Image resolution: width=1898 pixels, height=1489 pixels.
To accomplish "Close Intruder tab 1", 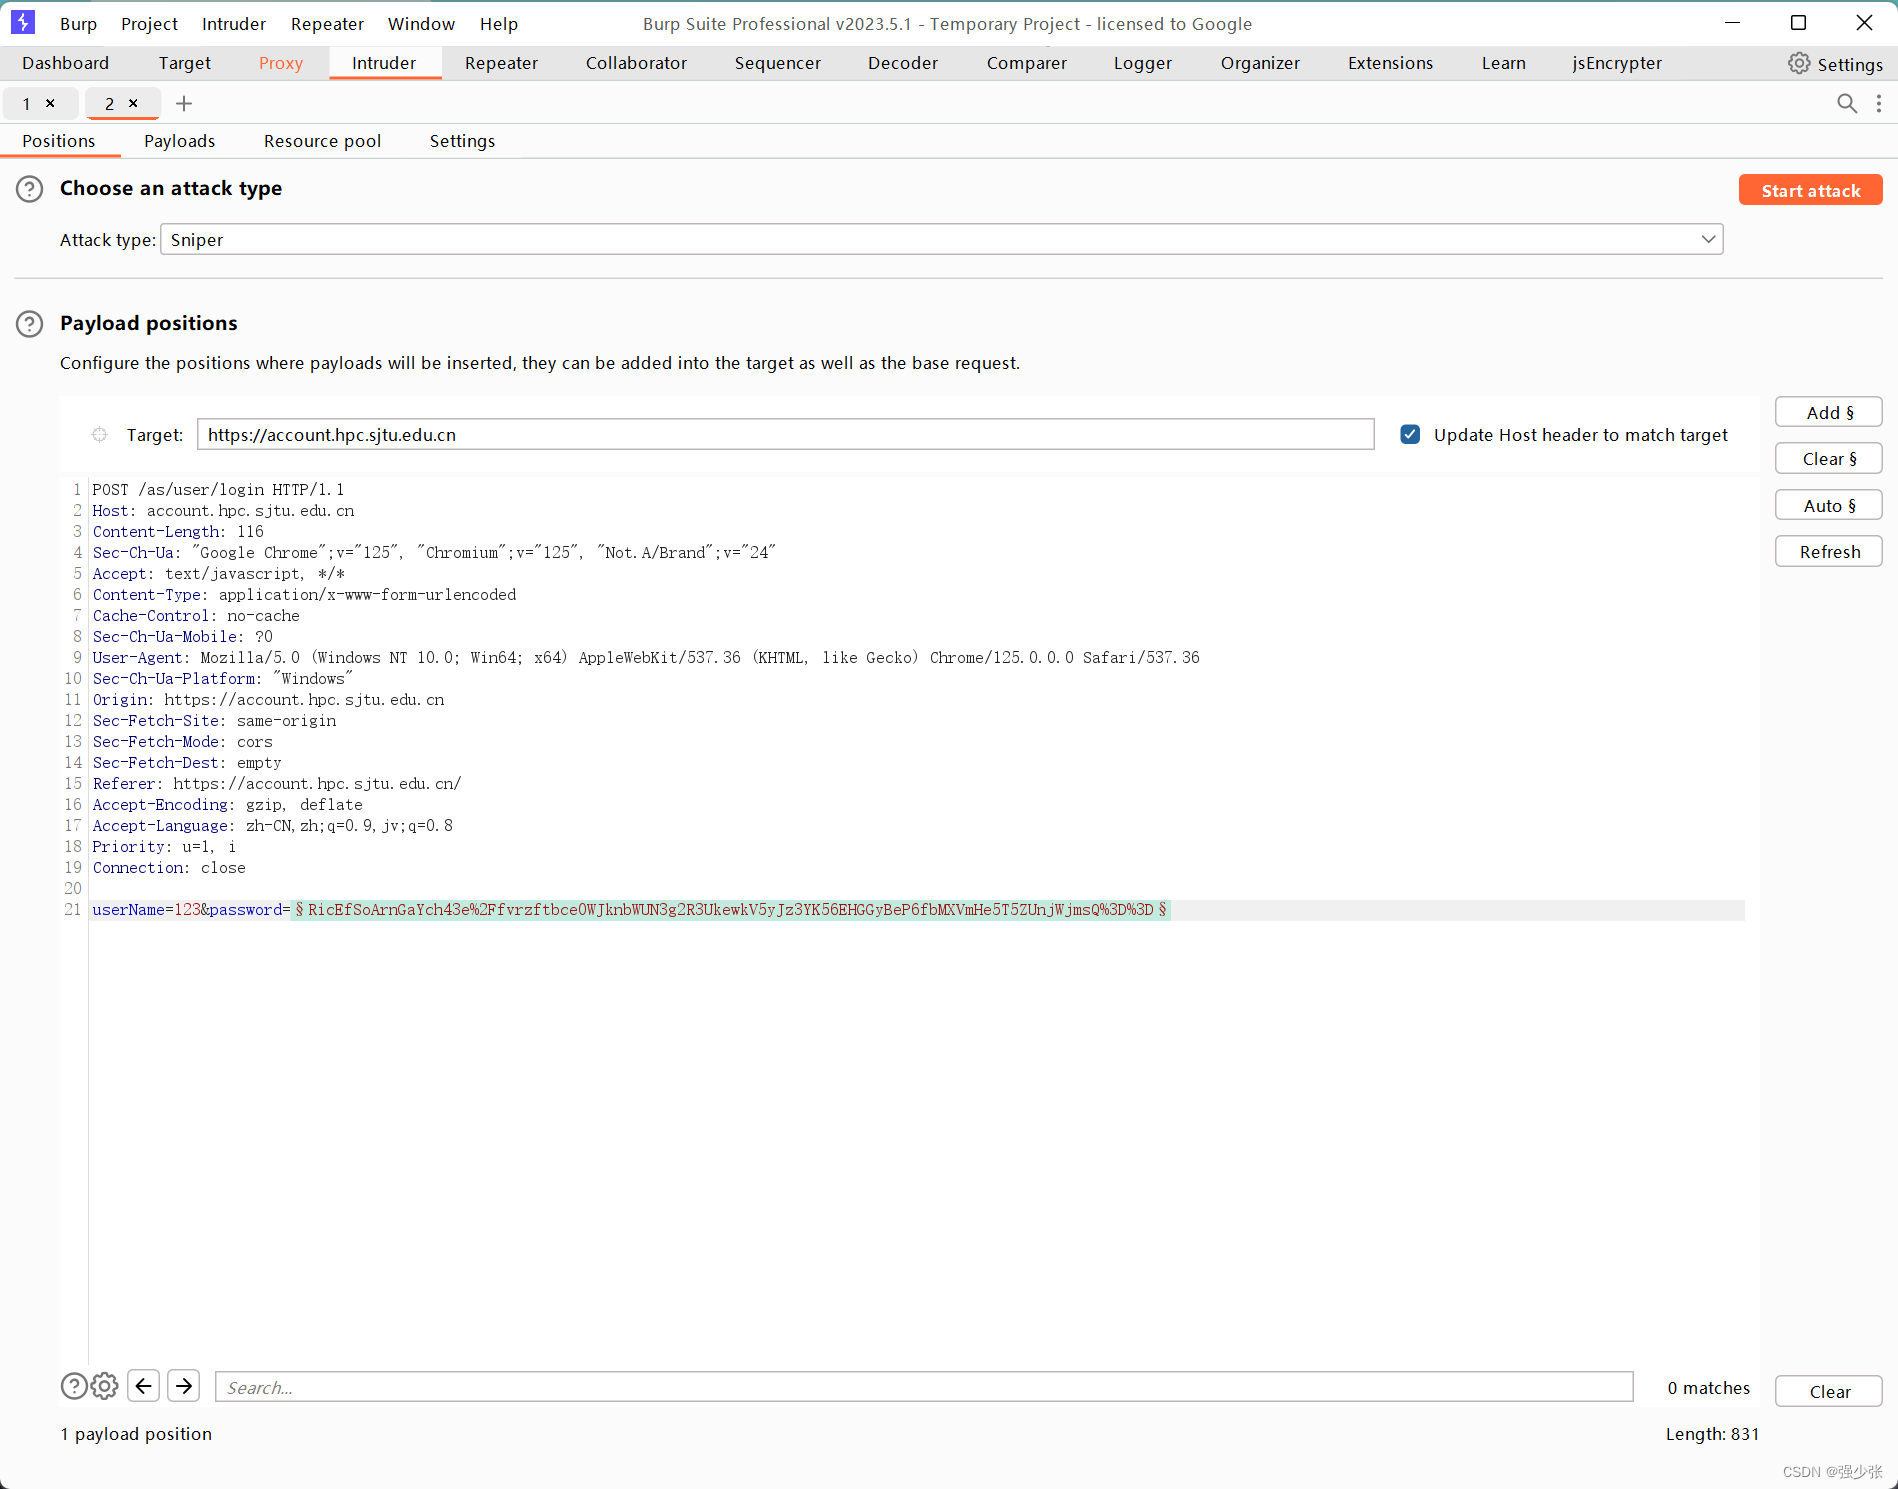I will pos(50,103).
